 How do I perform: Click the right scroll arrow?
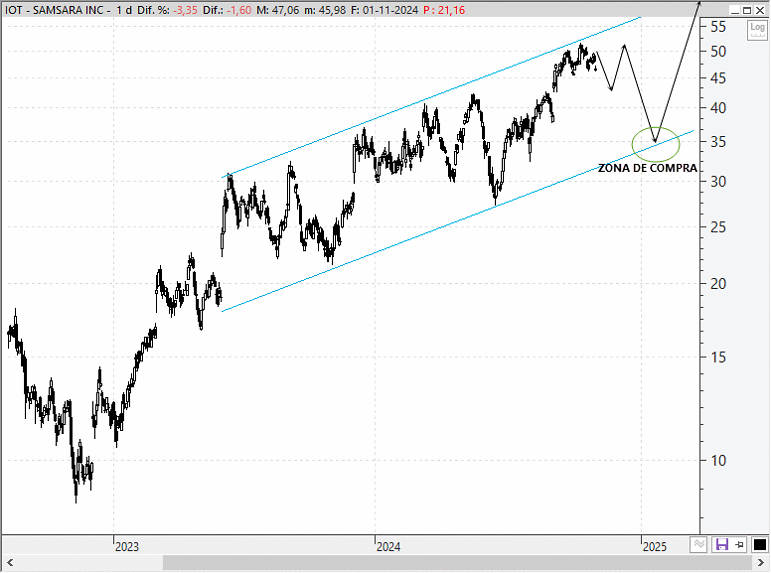(761, 562)
